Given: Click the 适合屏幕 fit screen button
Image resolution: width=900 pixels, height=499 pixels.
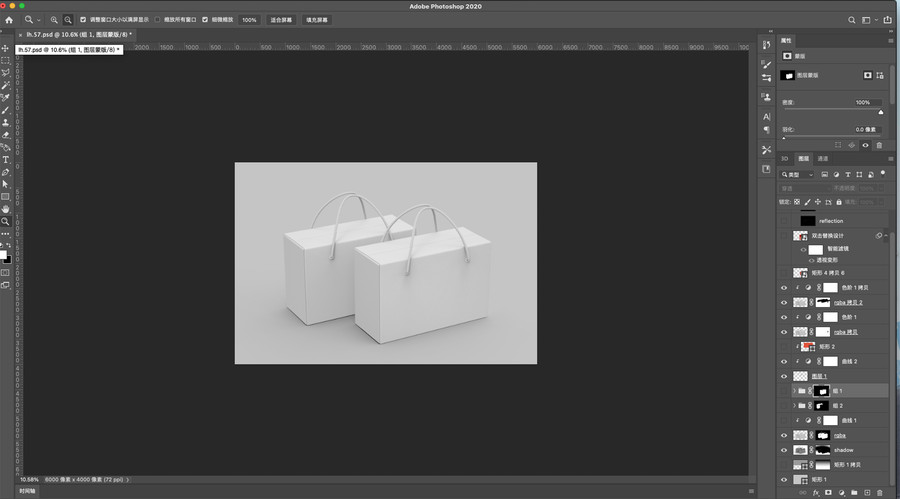Looking at the screenshot, I should 281,20.
